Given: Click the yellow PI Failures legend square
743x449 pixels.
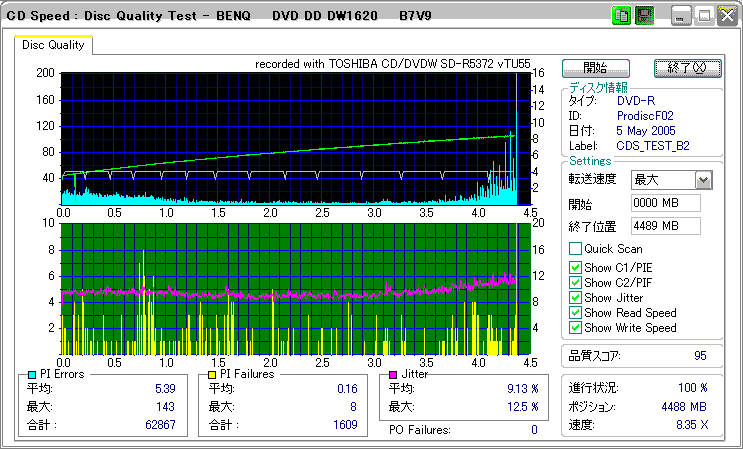Looking at the screenshot, I should pos(211,374).
